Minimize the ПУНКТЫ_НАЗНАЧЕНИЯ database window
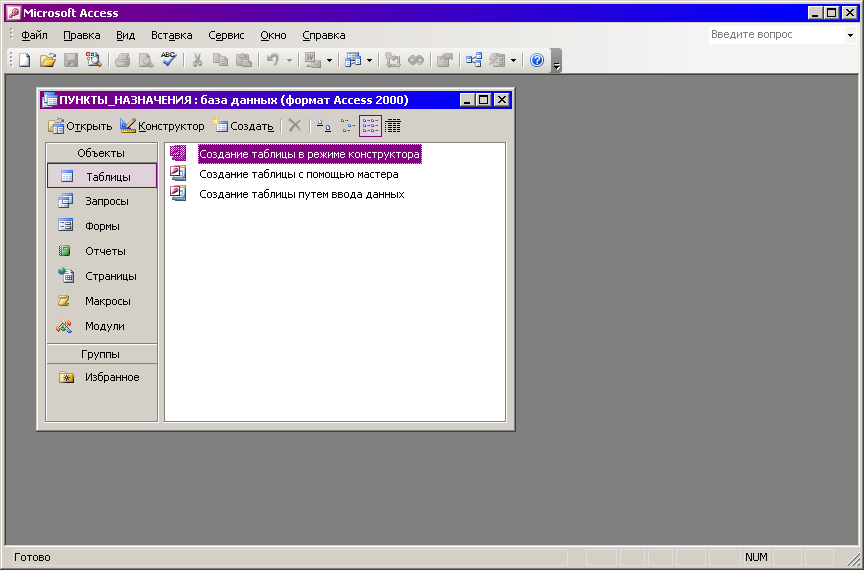This screenshot has width=864, height=570. (x=467, y=100)
